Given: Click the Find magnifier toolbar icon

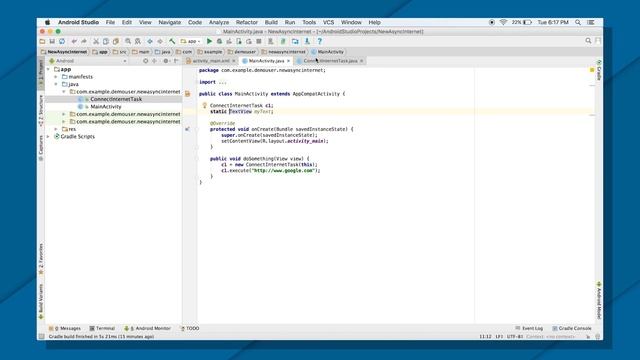Looking at the screenshot, I should coord(128,41).
